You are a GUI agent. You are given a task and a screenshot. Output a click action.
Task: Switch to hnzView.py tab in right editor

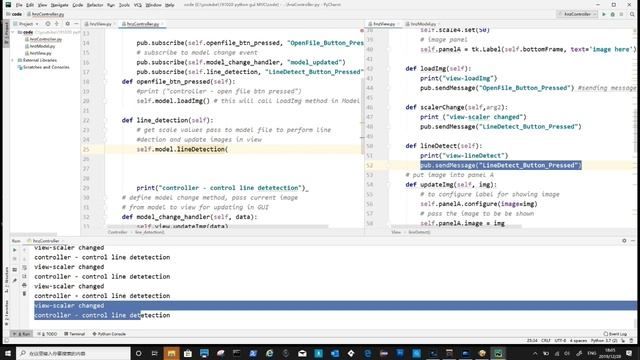(384, 24)
